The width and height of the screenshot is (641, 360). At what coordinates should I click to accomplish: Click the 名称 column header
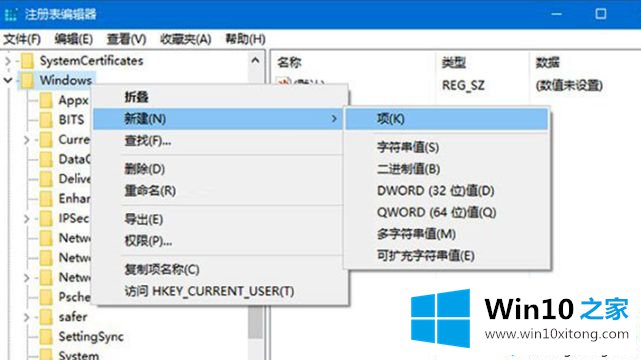point(353,63)
